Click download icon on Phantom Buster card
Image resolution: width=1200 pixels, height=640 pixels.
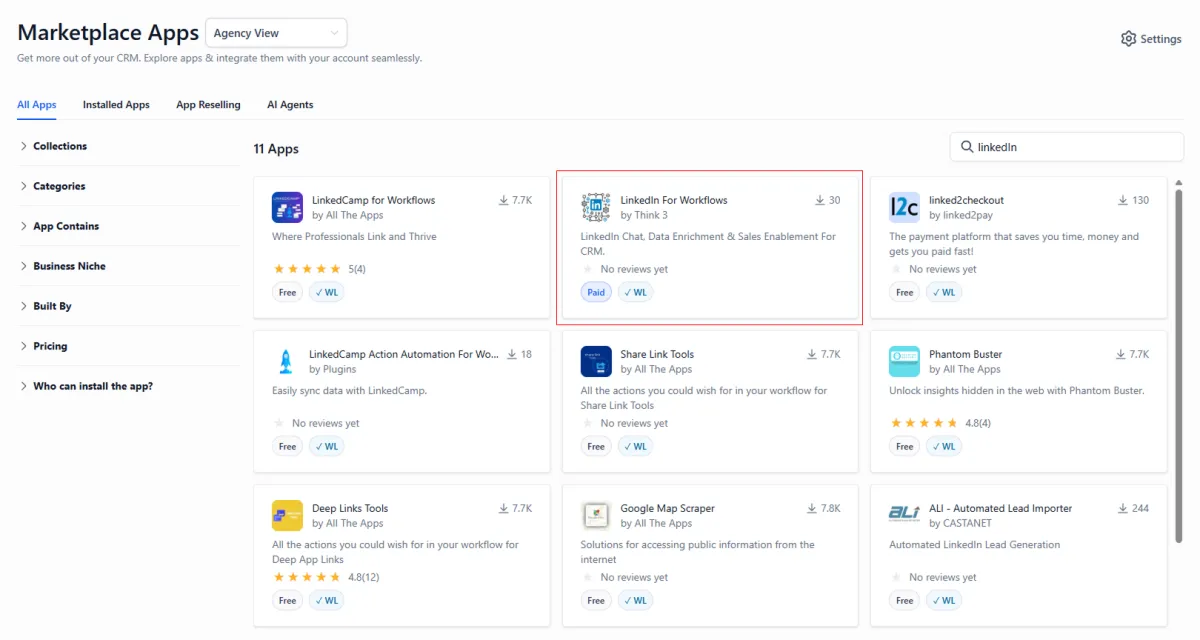pyautogui.click(x=1120, y=354)
